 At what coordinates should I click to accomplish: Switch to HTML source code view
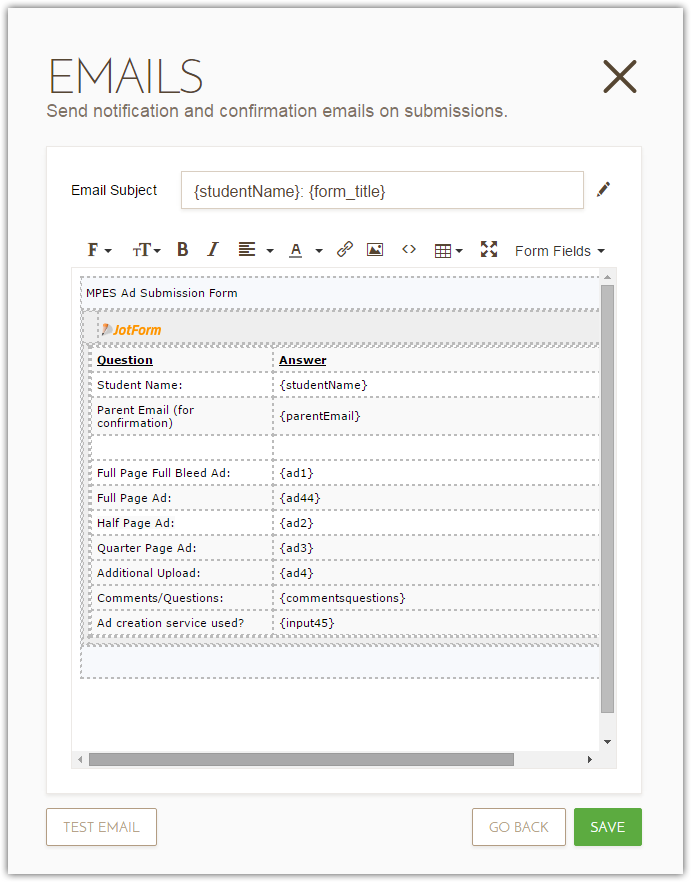click(408, 250)
